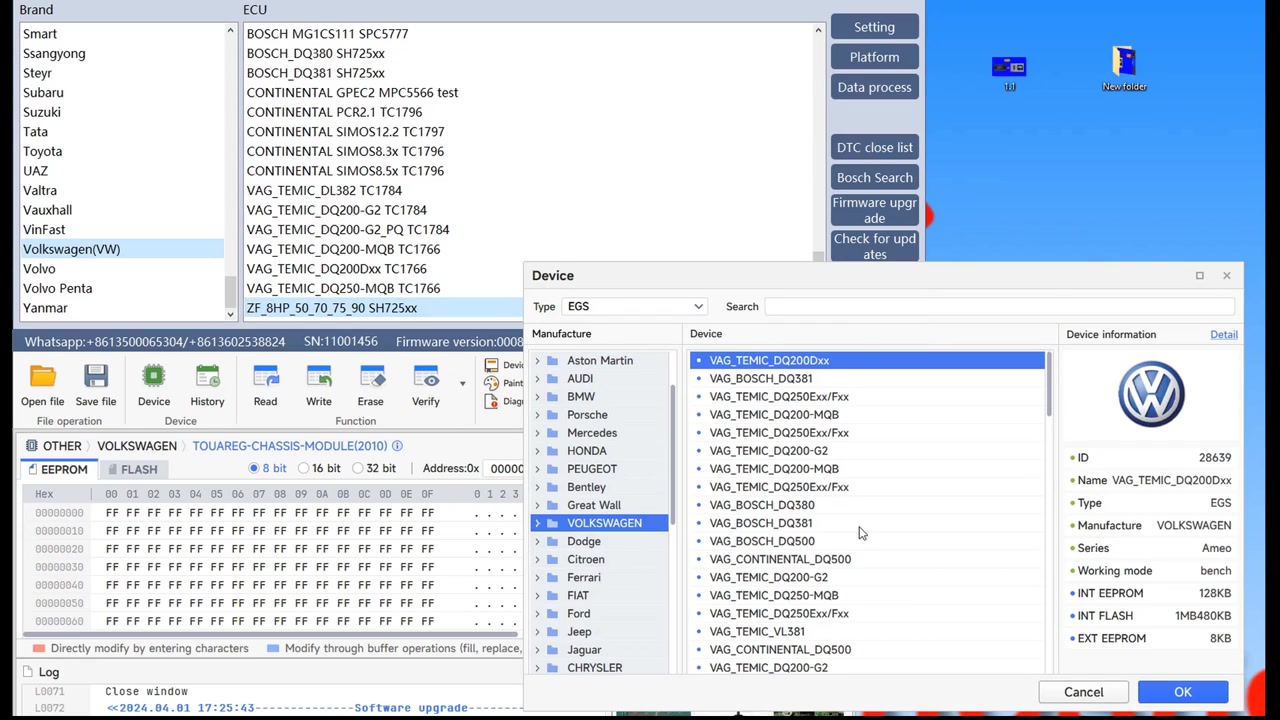
Task: Click the Firmware upgrade button
Action: 874,210
